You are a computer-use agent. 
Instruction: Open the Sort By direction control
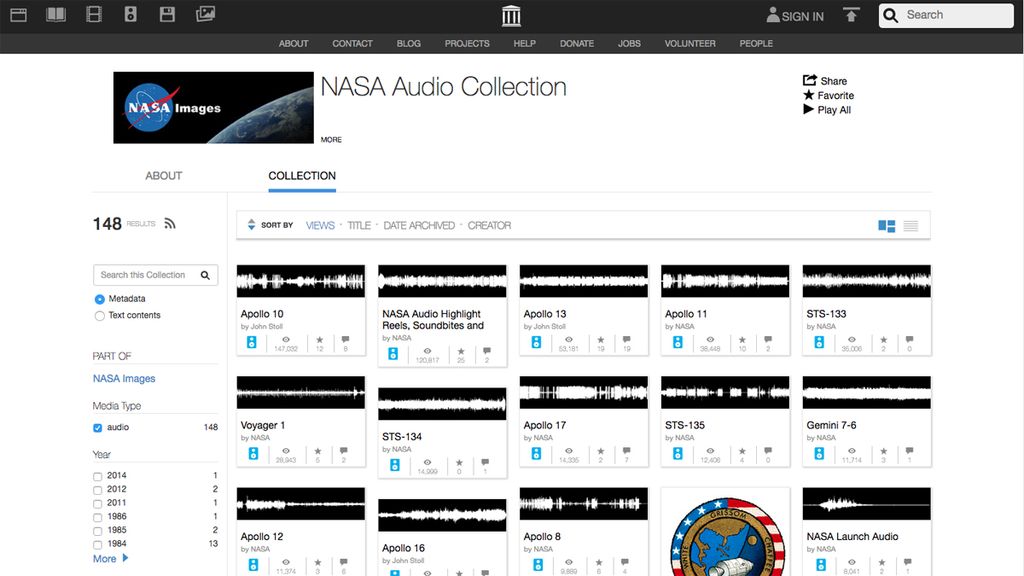pyautogui.click(x=251, y=225)
